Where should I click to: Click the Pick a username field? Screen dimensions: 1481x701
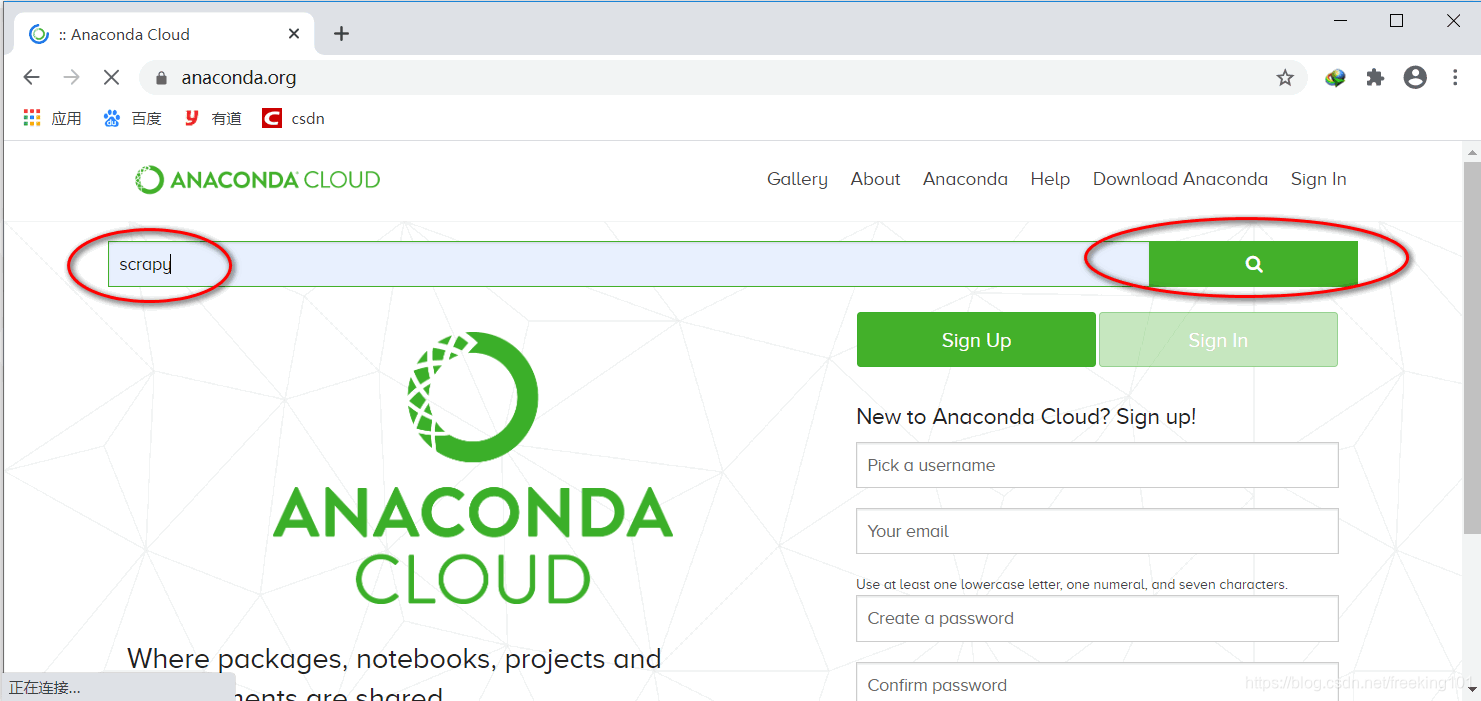[1097, 465]
